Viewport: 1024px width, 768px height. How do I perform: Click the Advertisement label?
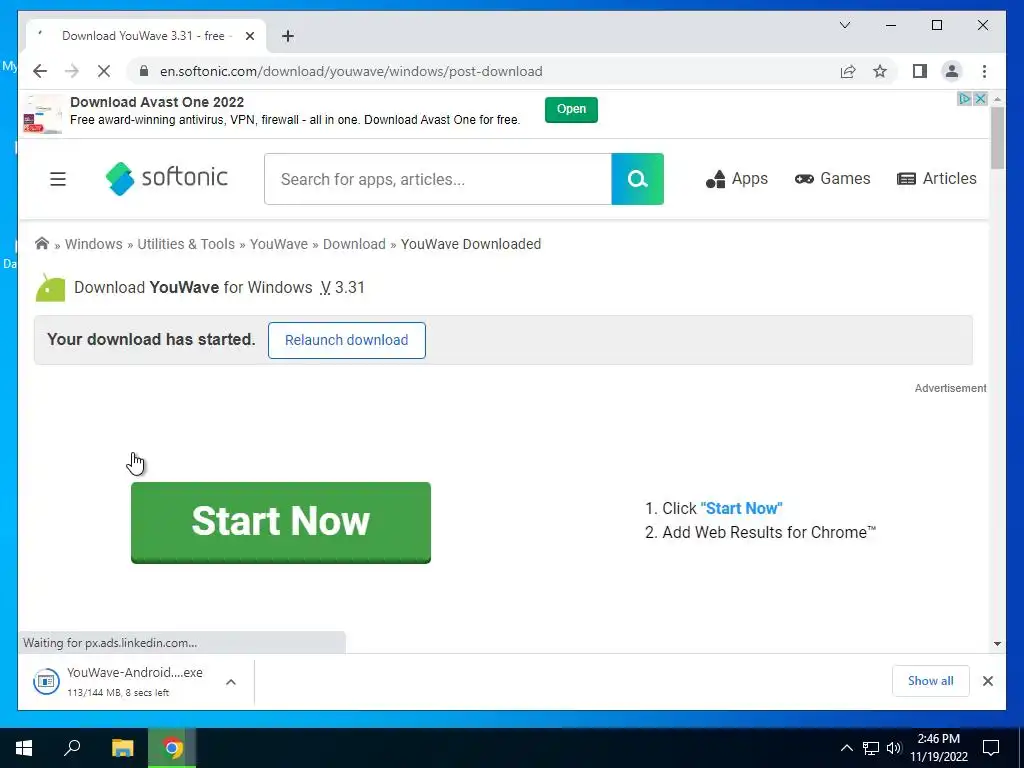(x=950, y=388)
